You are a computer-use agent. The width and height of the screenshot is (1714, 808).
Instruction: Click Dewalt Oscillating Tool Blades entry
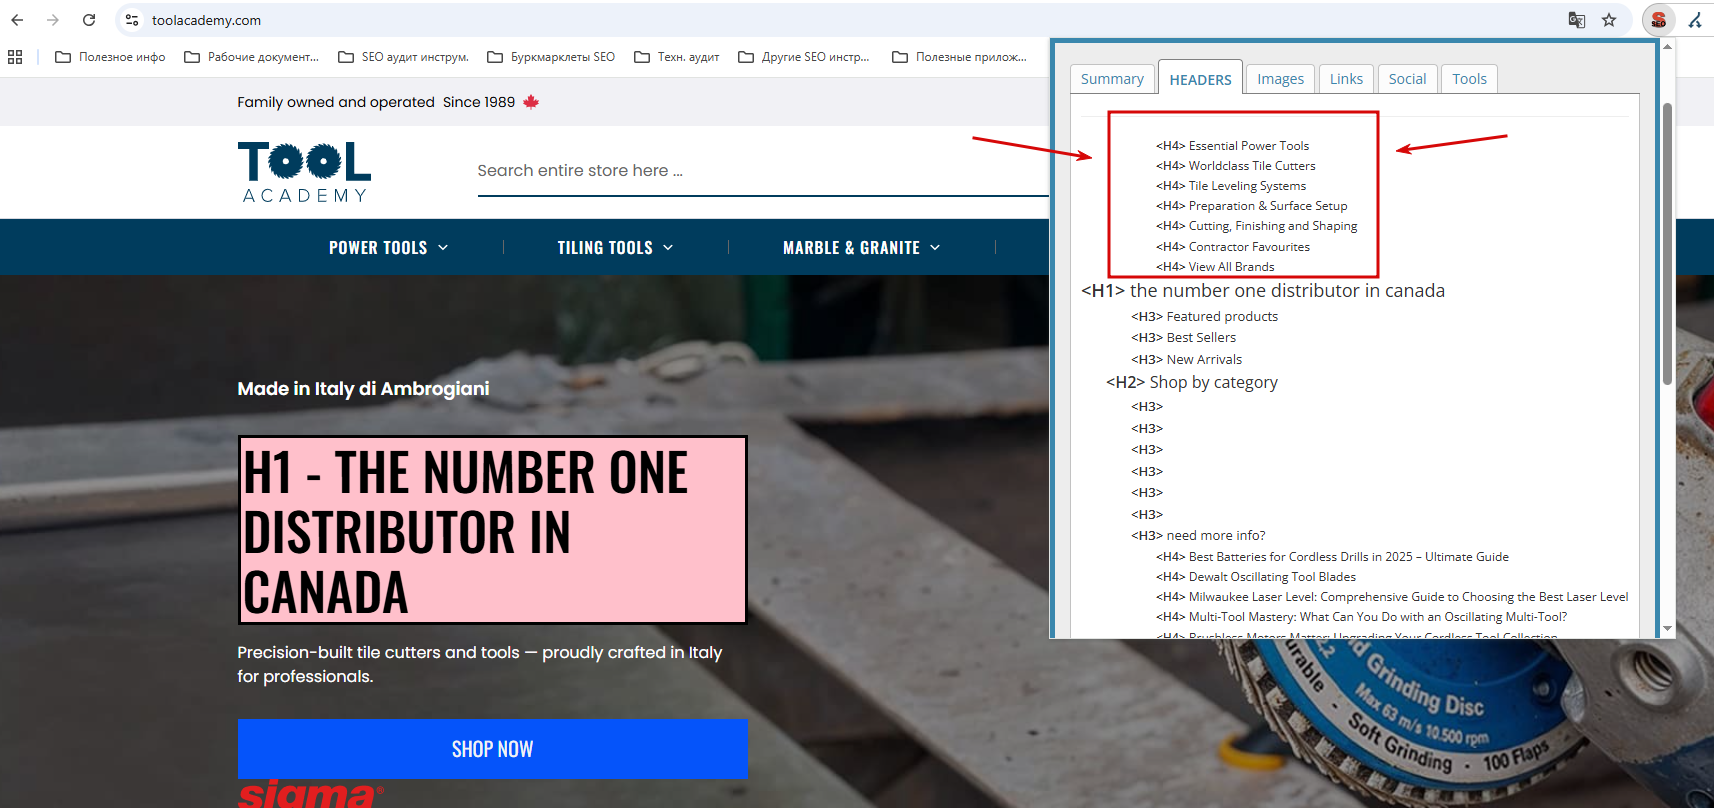coord(1256,577)
